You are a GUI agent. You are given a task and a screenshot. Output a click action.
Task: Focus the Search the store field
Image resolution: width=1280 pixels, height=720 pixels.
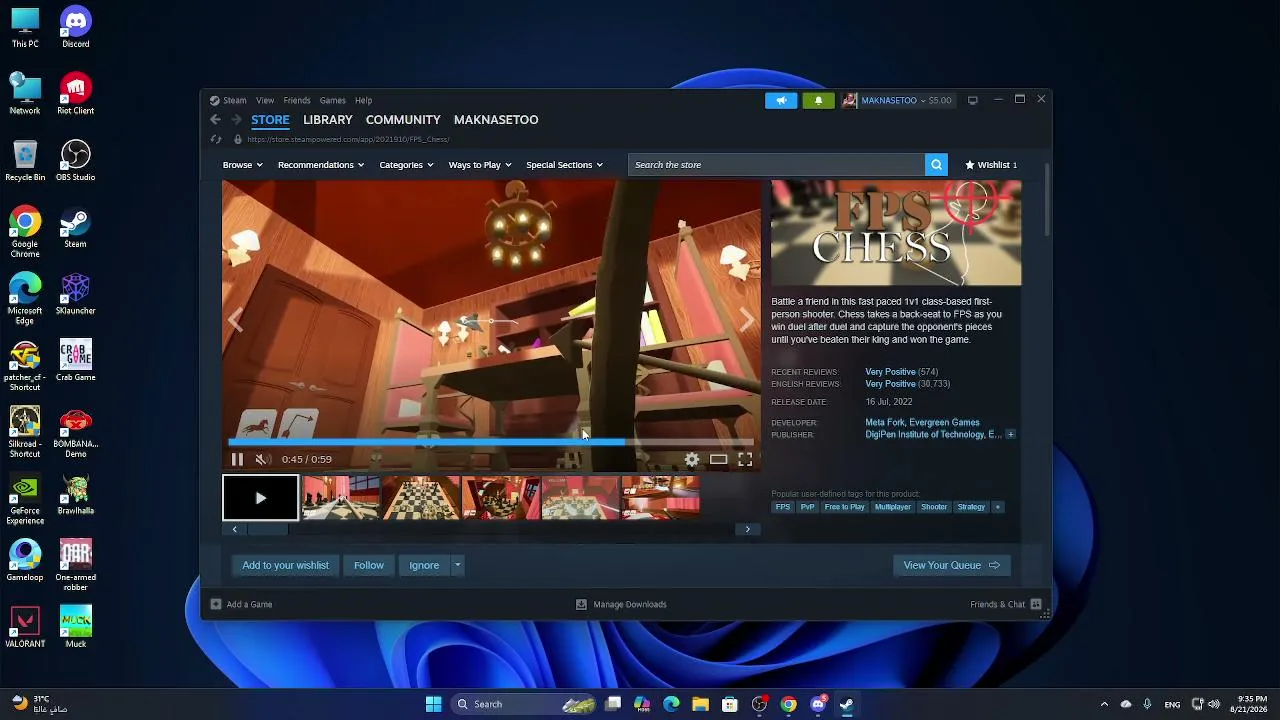[x=776, y=165]
